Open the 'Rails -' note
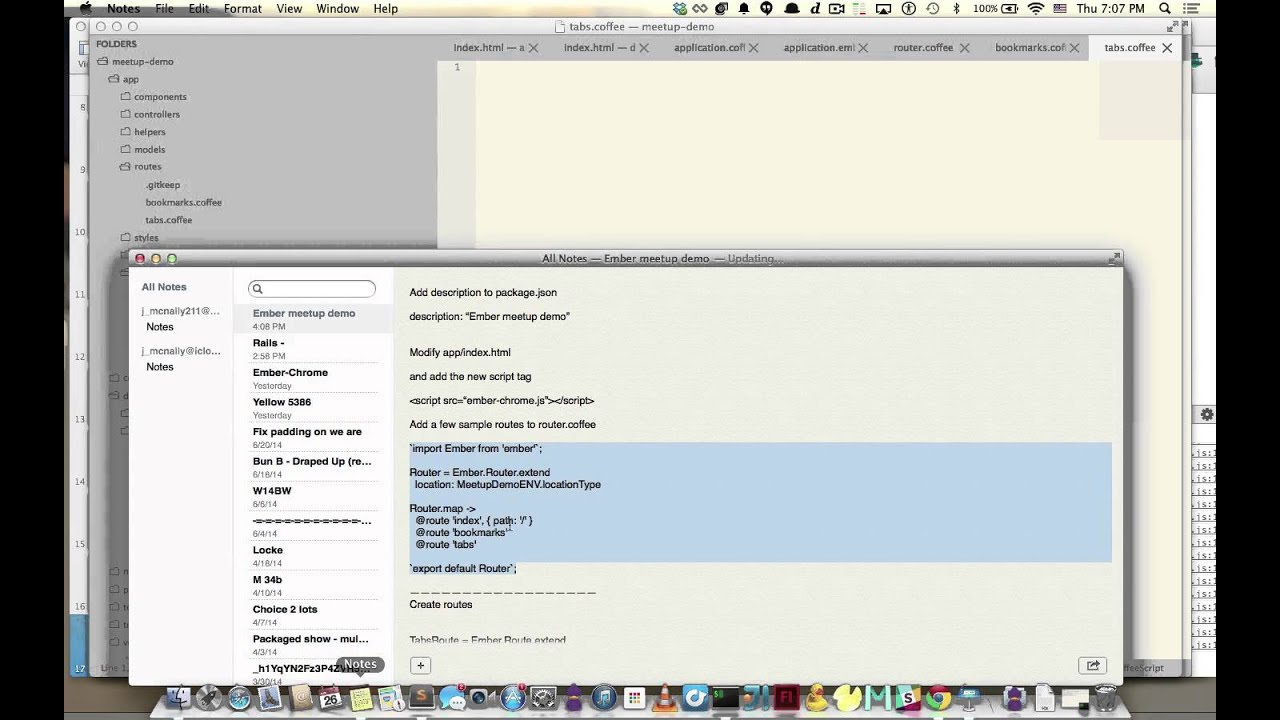Viewport: 1280px width, 720px height. point(312,348)
